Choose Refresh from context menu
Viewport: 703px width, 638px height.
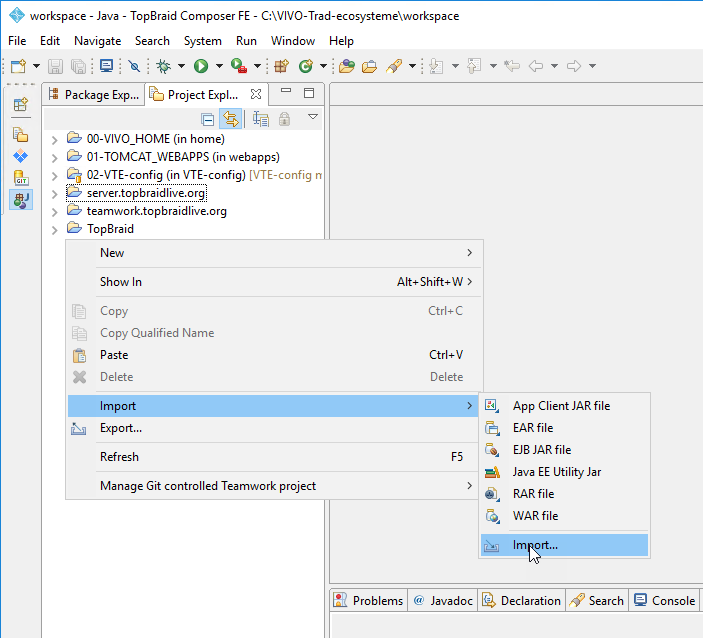click(273, 457)
